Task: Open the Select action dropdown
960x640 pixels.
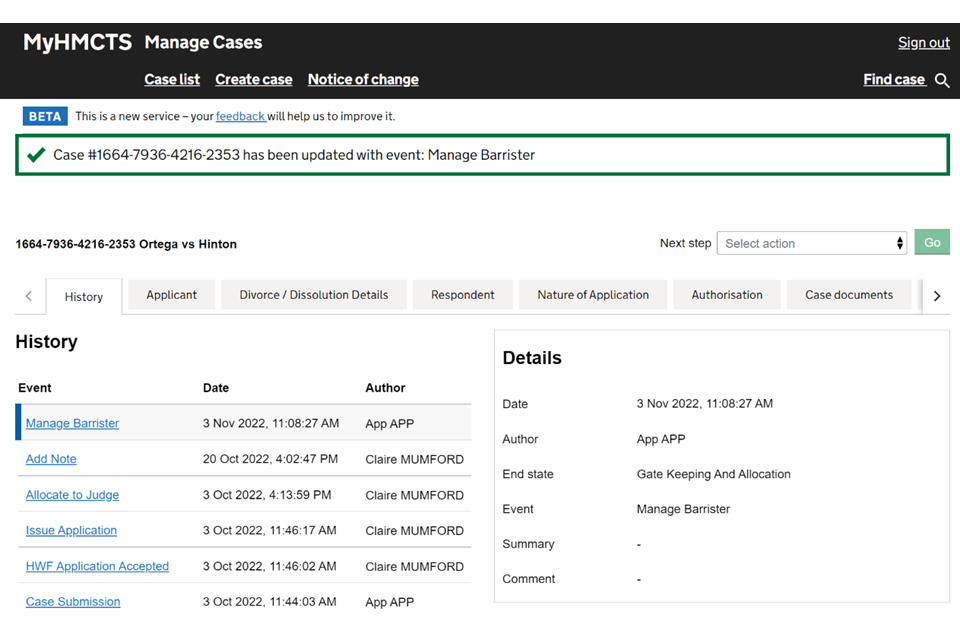Action: pos(811,243)
